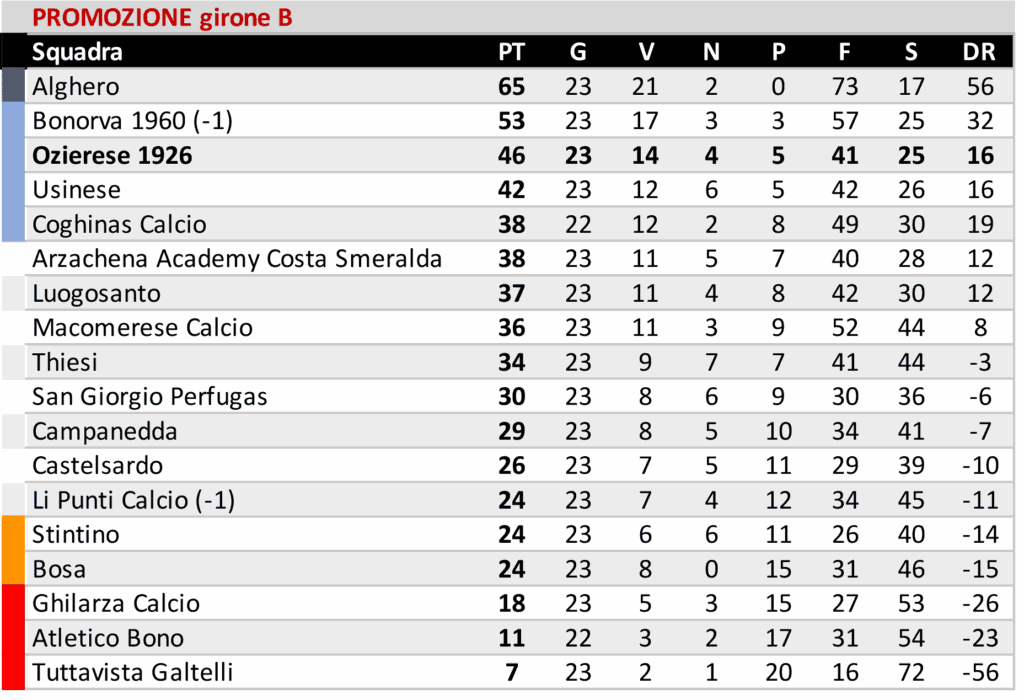Select the orange marker beside Stintino
1024x700 pixels.
[13, 534]
